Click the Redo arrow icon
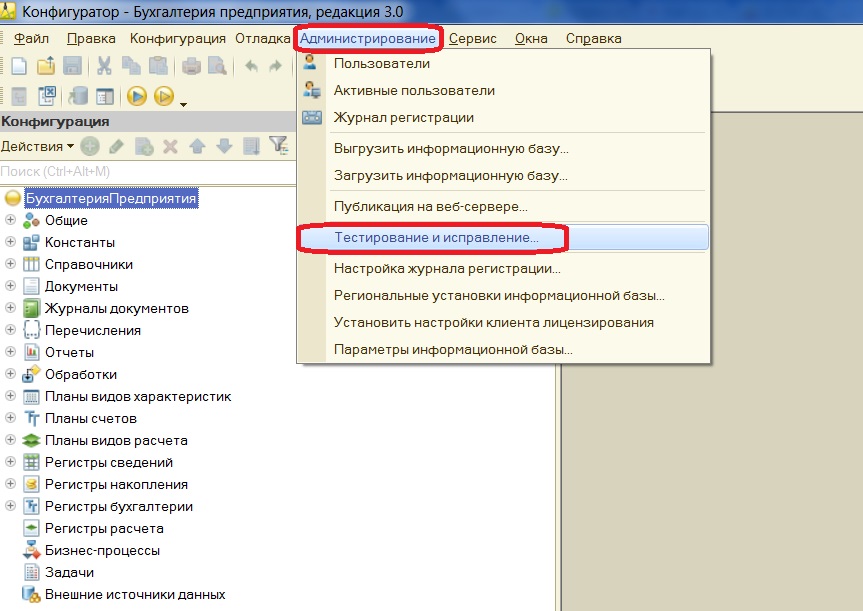 point(275,66)
